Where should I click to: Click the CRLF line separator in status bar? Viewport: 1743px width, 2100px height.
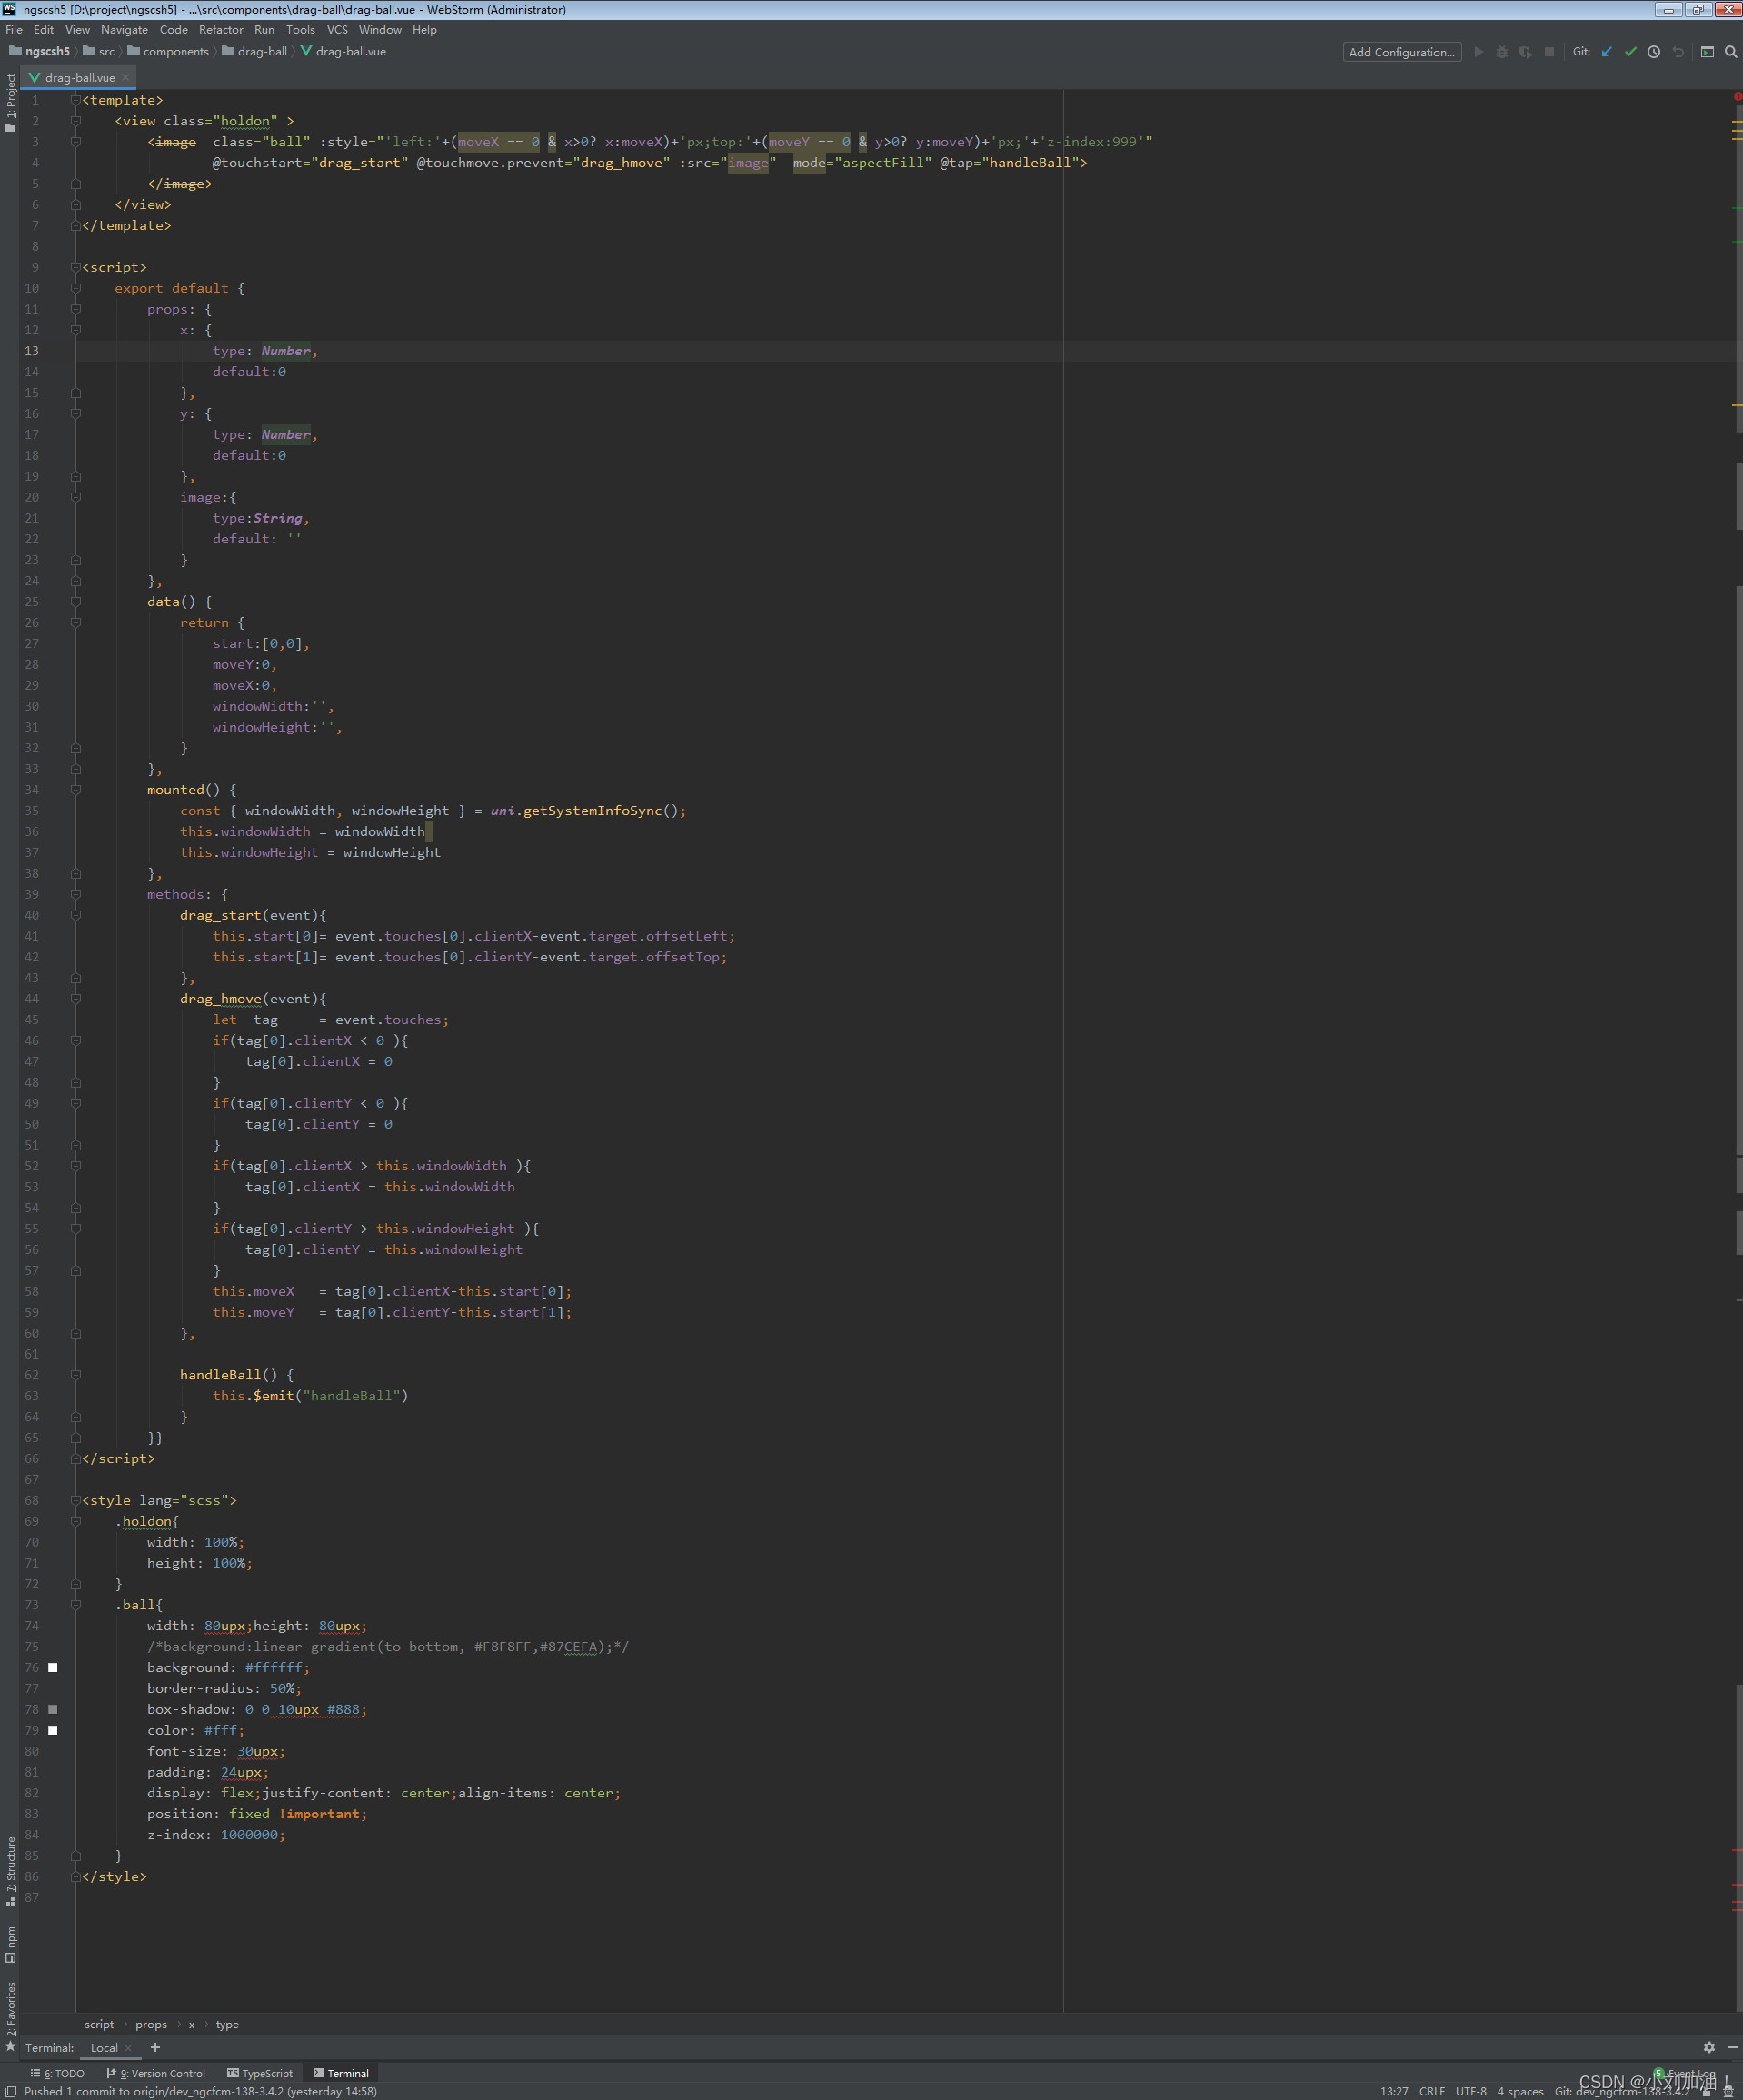pyautogui.click(x=1431, y=2091)
